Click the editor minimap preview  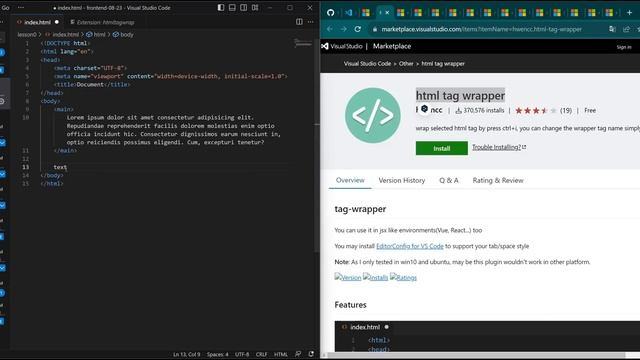click(x=303, y=43)
